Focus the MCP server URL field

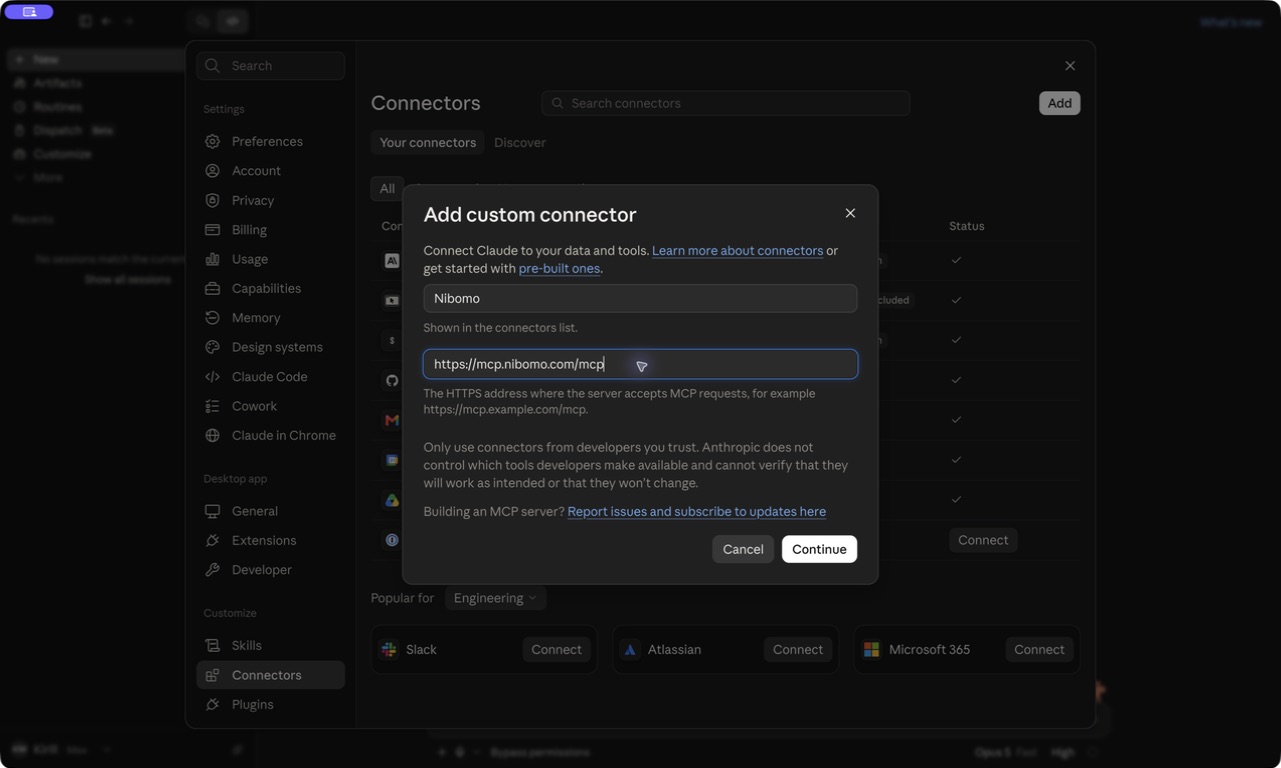(640, 364)
